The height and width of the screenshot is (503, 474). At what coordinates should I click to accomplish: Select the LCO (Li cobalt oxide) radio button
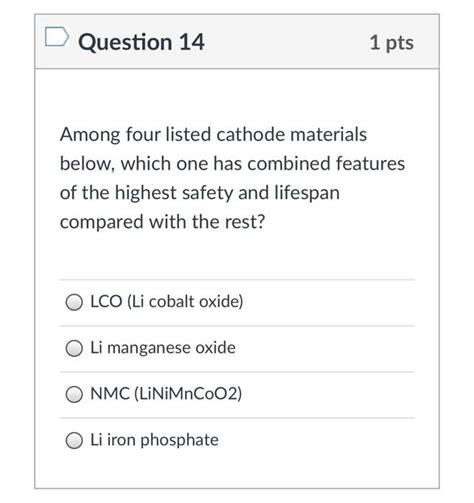[x=74, y=302]
